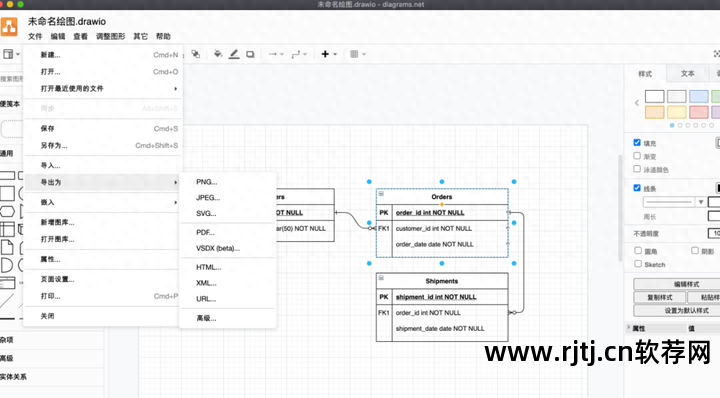This screenshot has height=398, width=720.
Task: Open dropdown arrow beside waypoints icon
Action: coord(305,54)
